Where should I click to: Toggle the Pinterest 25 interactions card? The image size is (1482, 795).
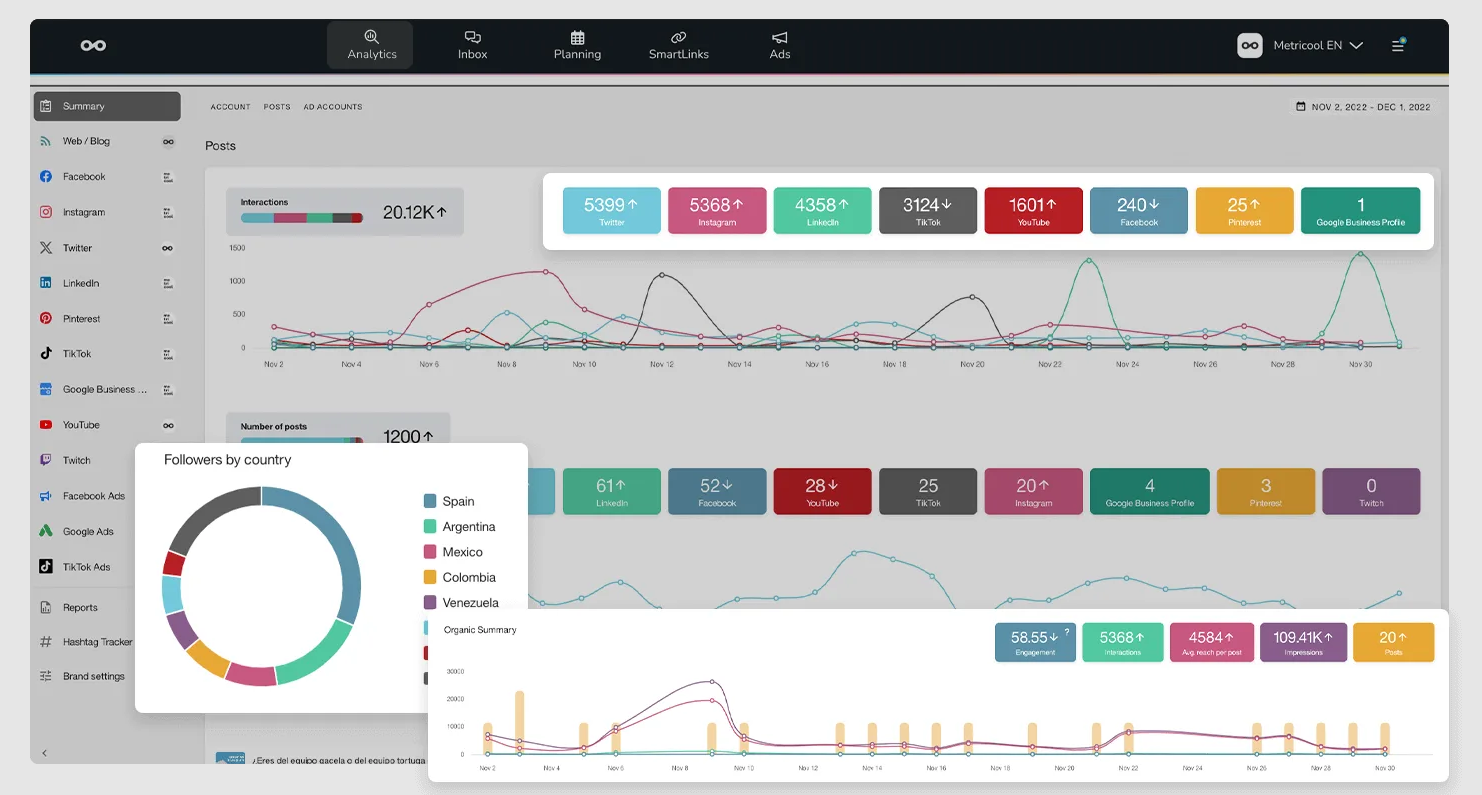1244,210
